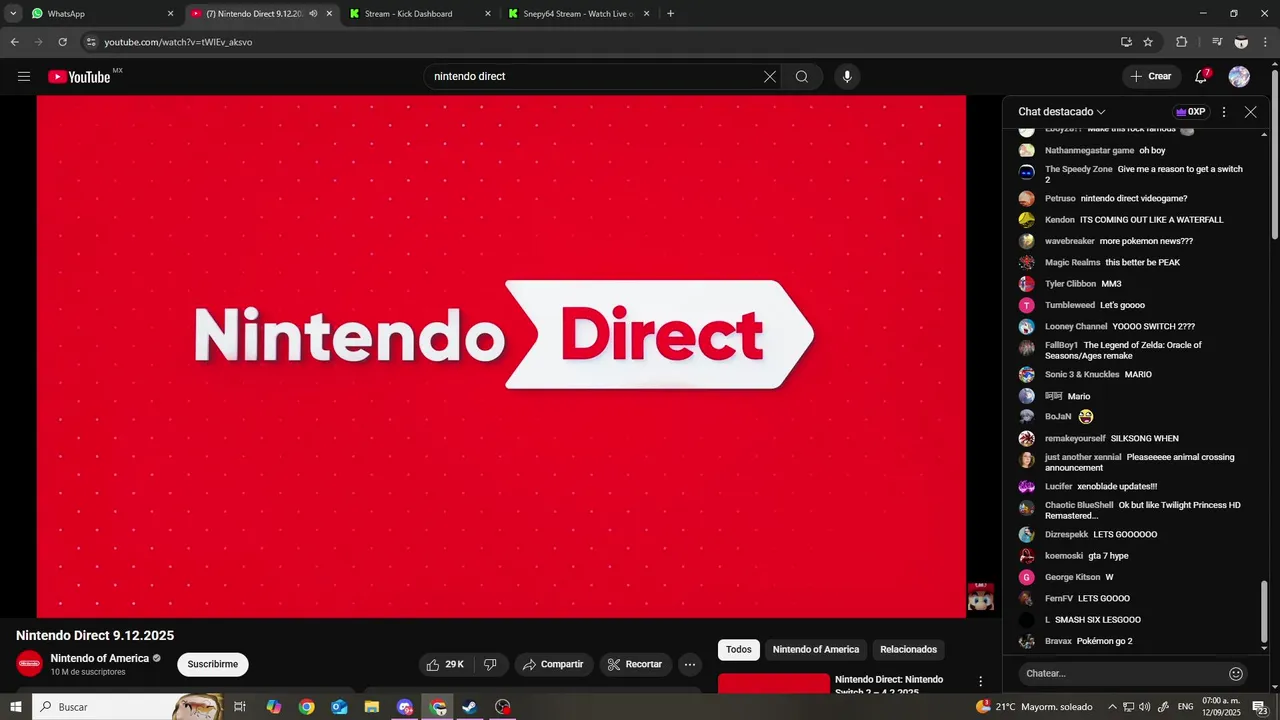Open the 0XP crown points badge
Screen dimensions: 1280x720
[1190, 112]
